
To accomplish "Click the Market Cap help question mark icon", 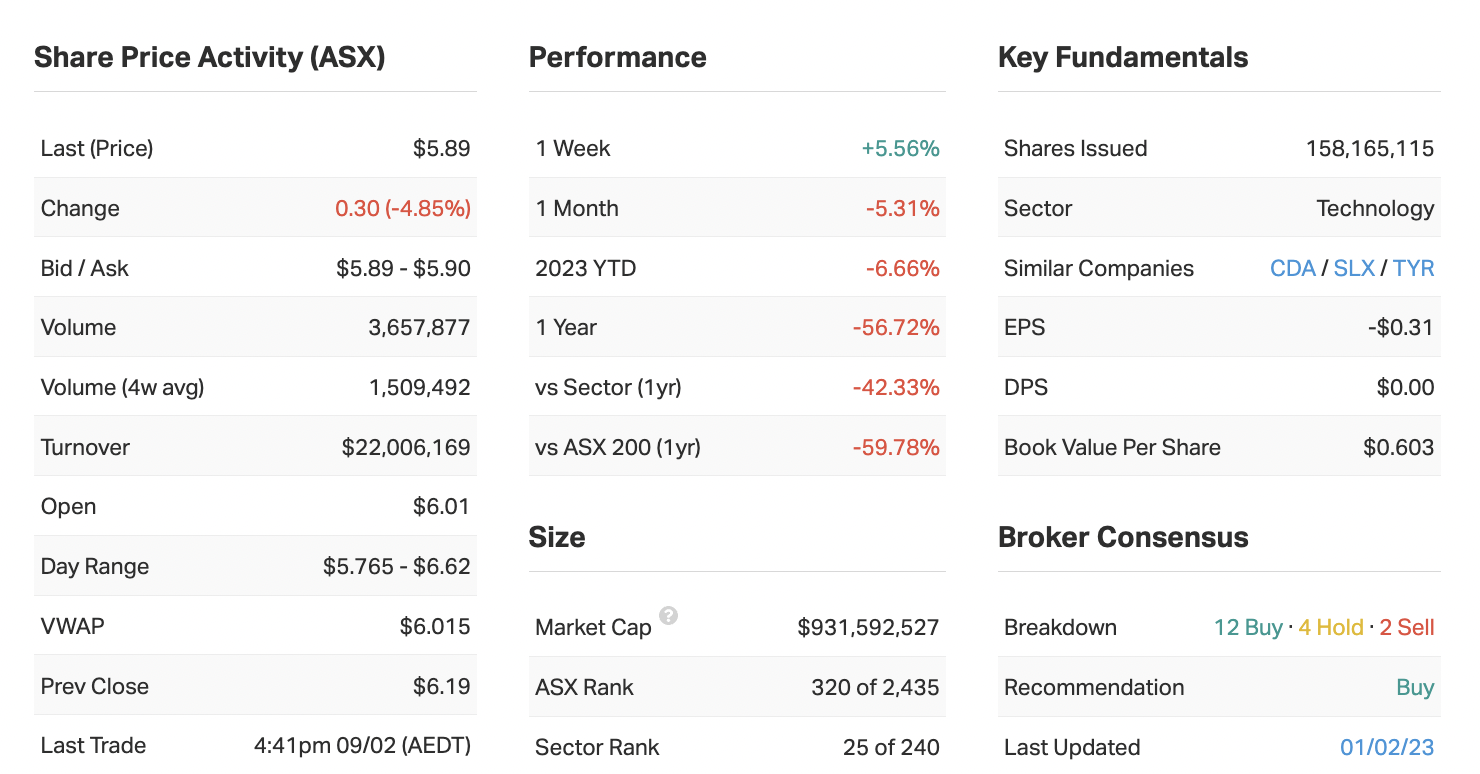I will 669,616.
